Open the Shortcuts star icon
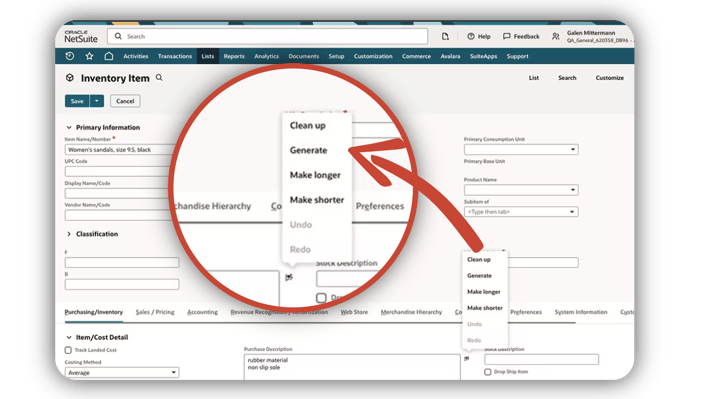The width and height of the screenshot is (711, 399). point(89,56)
